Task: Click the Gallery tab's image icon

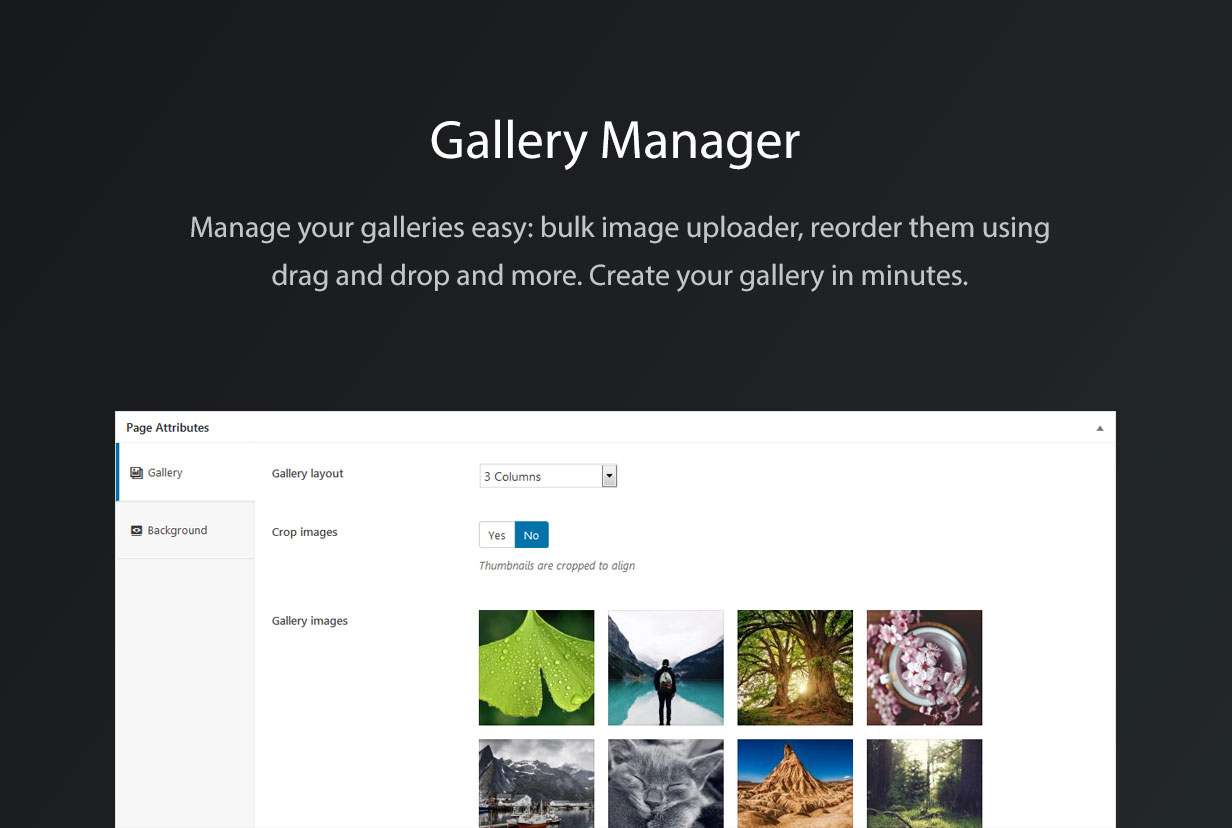Action: coord(137,473)
